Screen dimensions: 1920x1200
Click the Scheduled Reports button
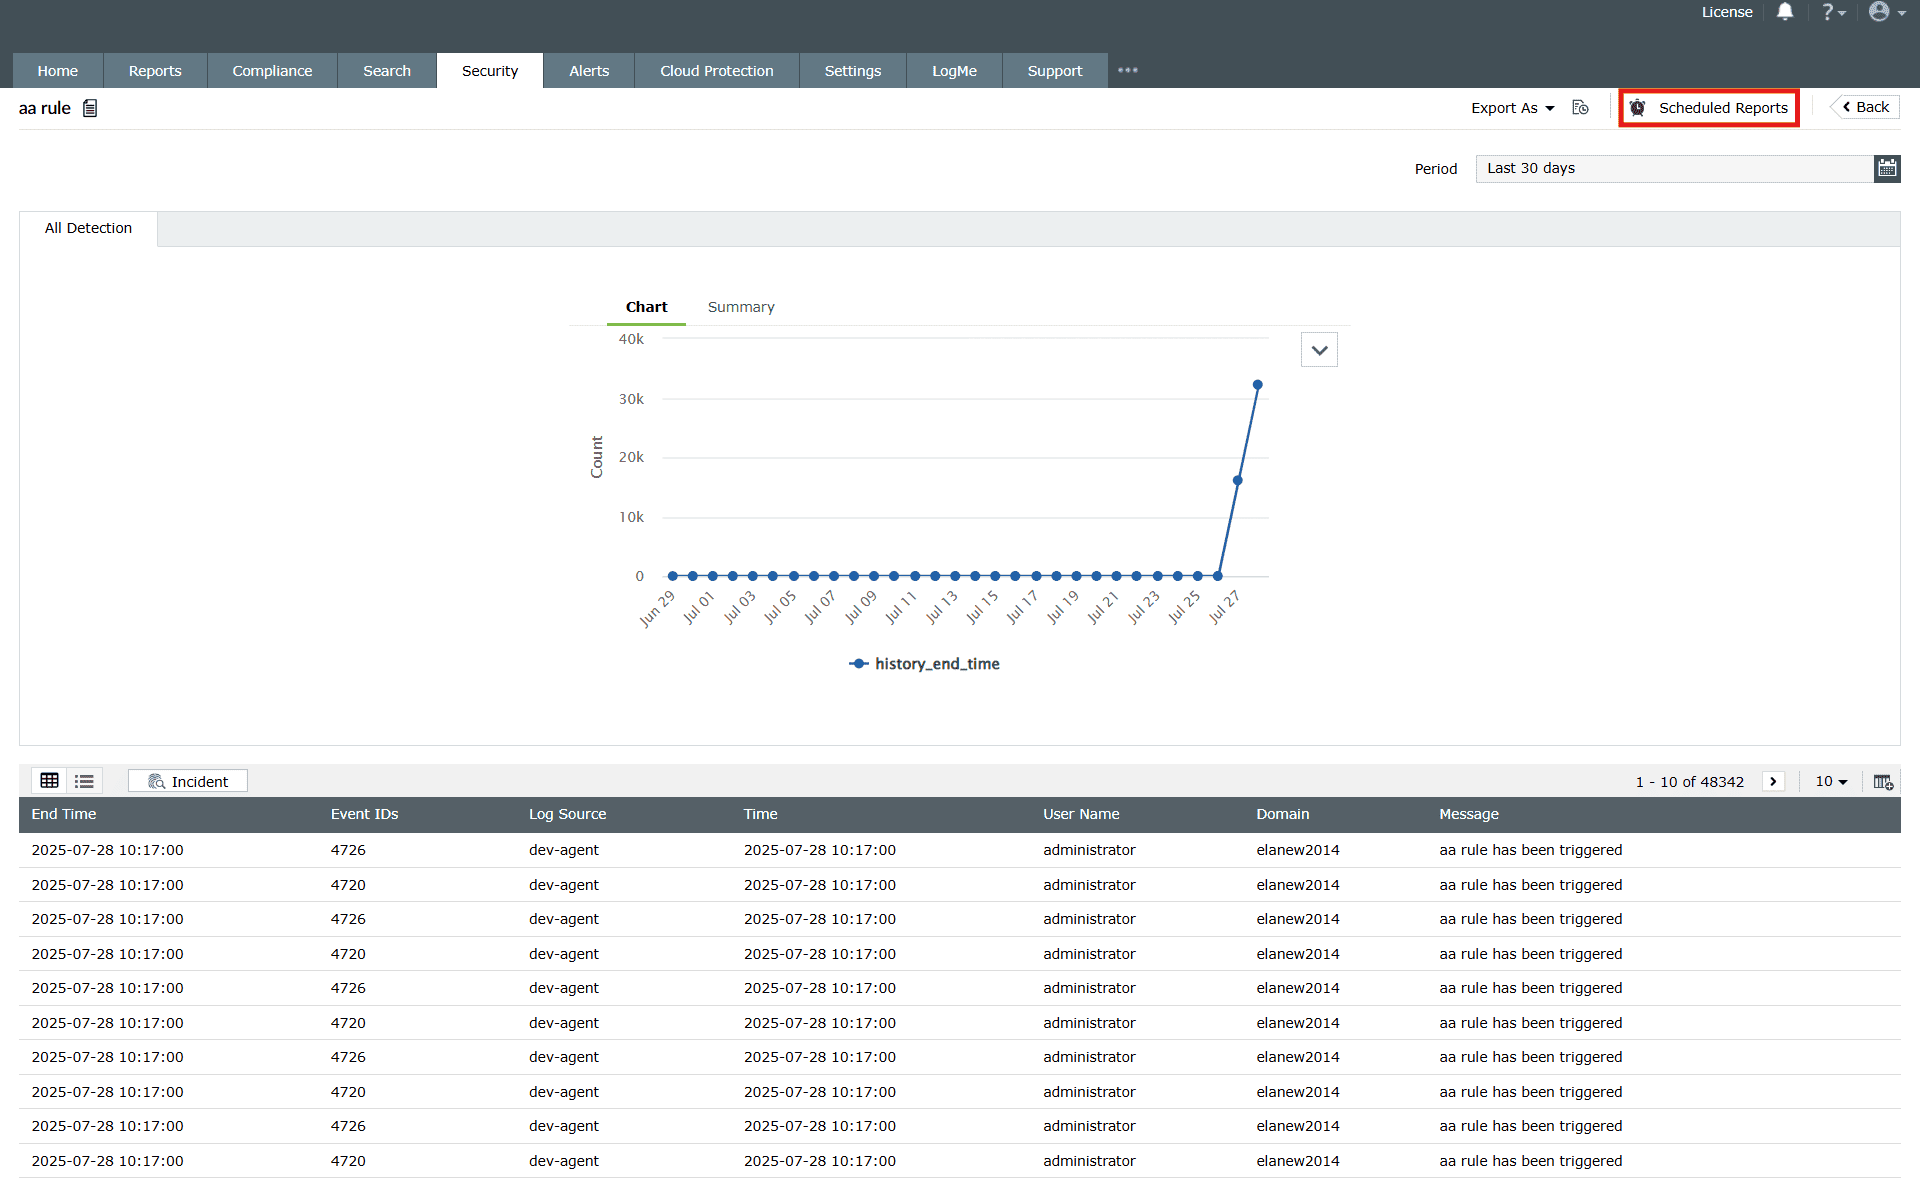pyautogui.click(x=1709, y=108)
